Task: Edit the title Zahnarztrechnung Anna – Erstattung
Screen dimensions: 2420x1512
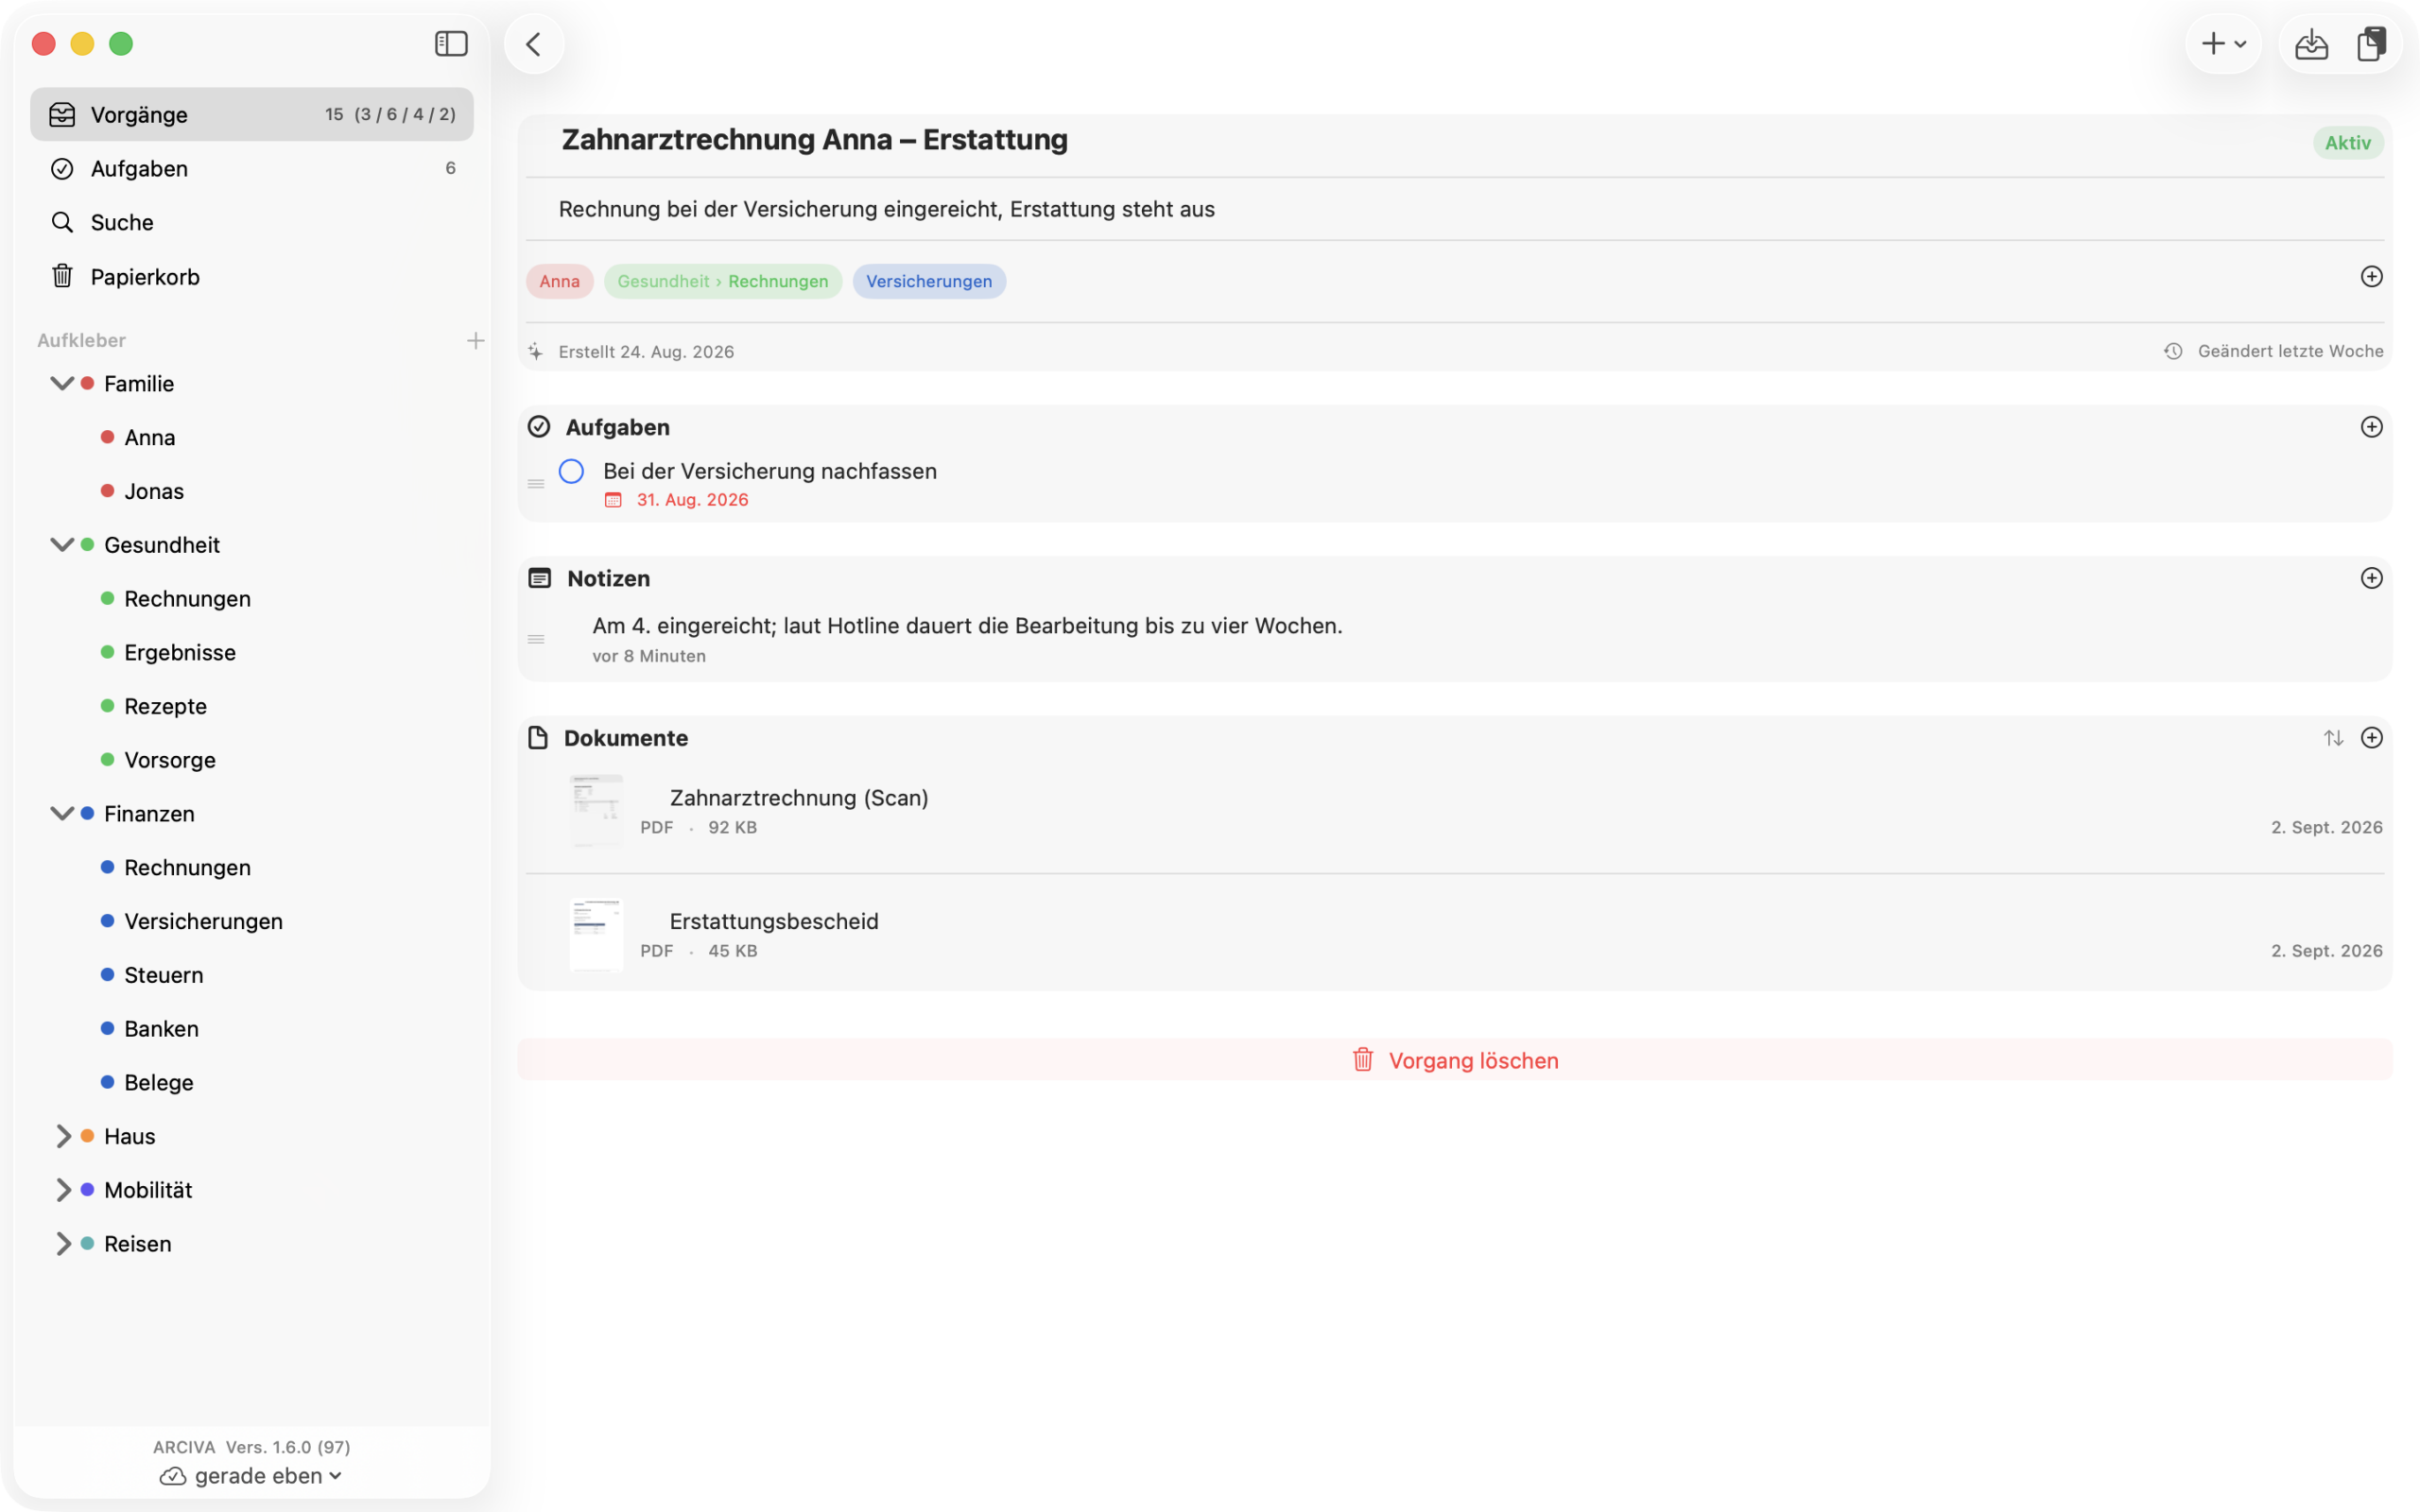Action: click(814, 140)
